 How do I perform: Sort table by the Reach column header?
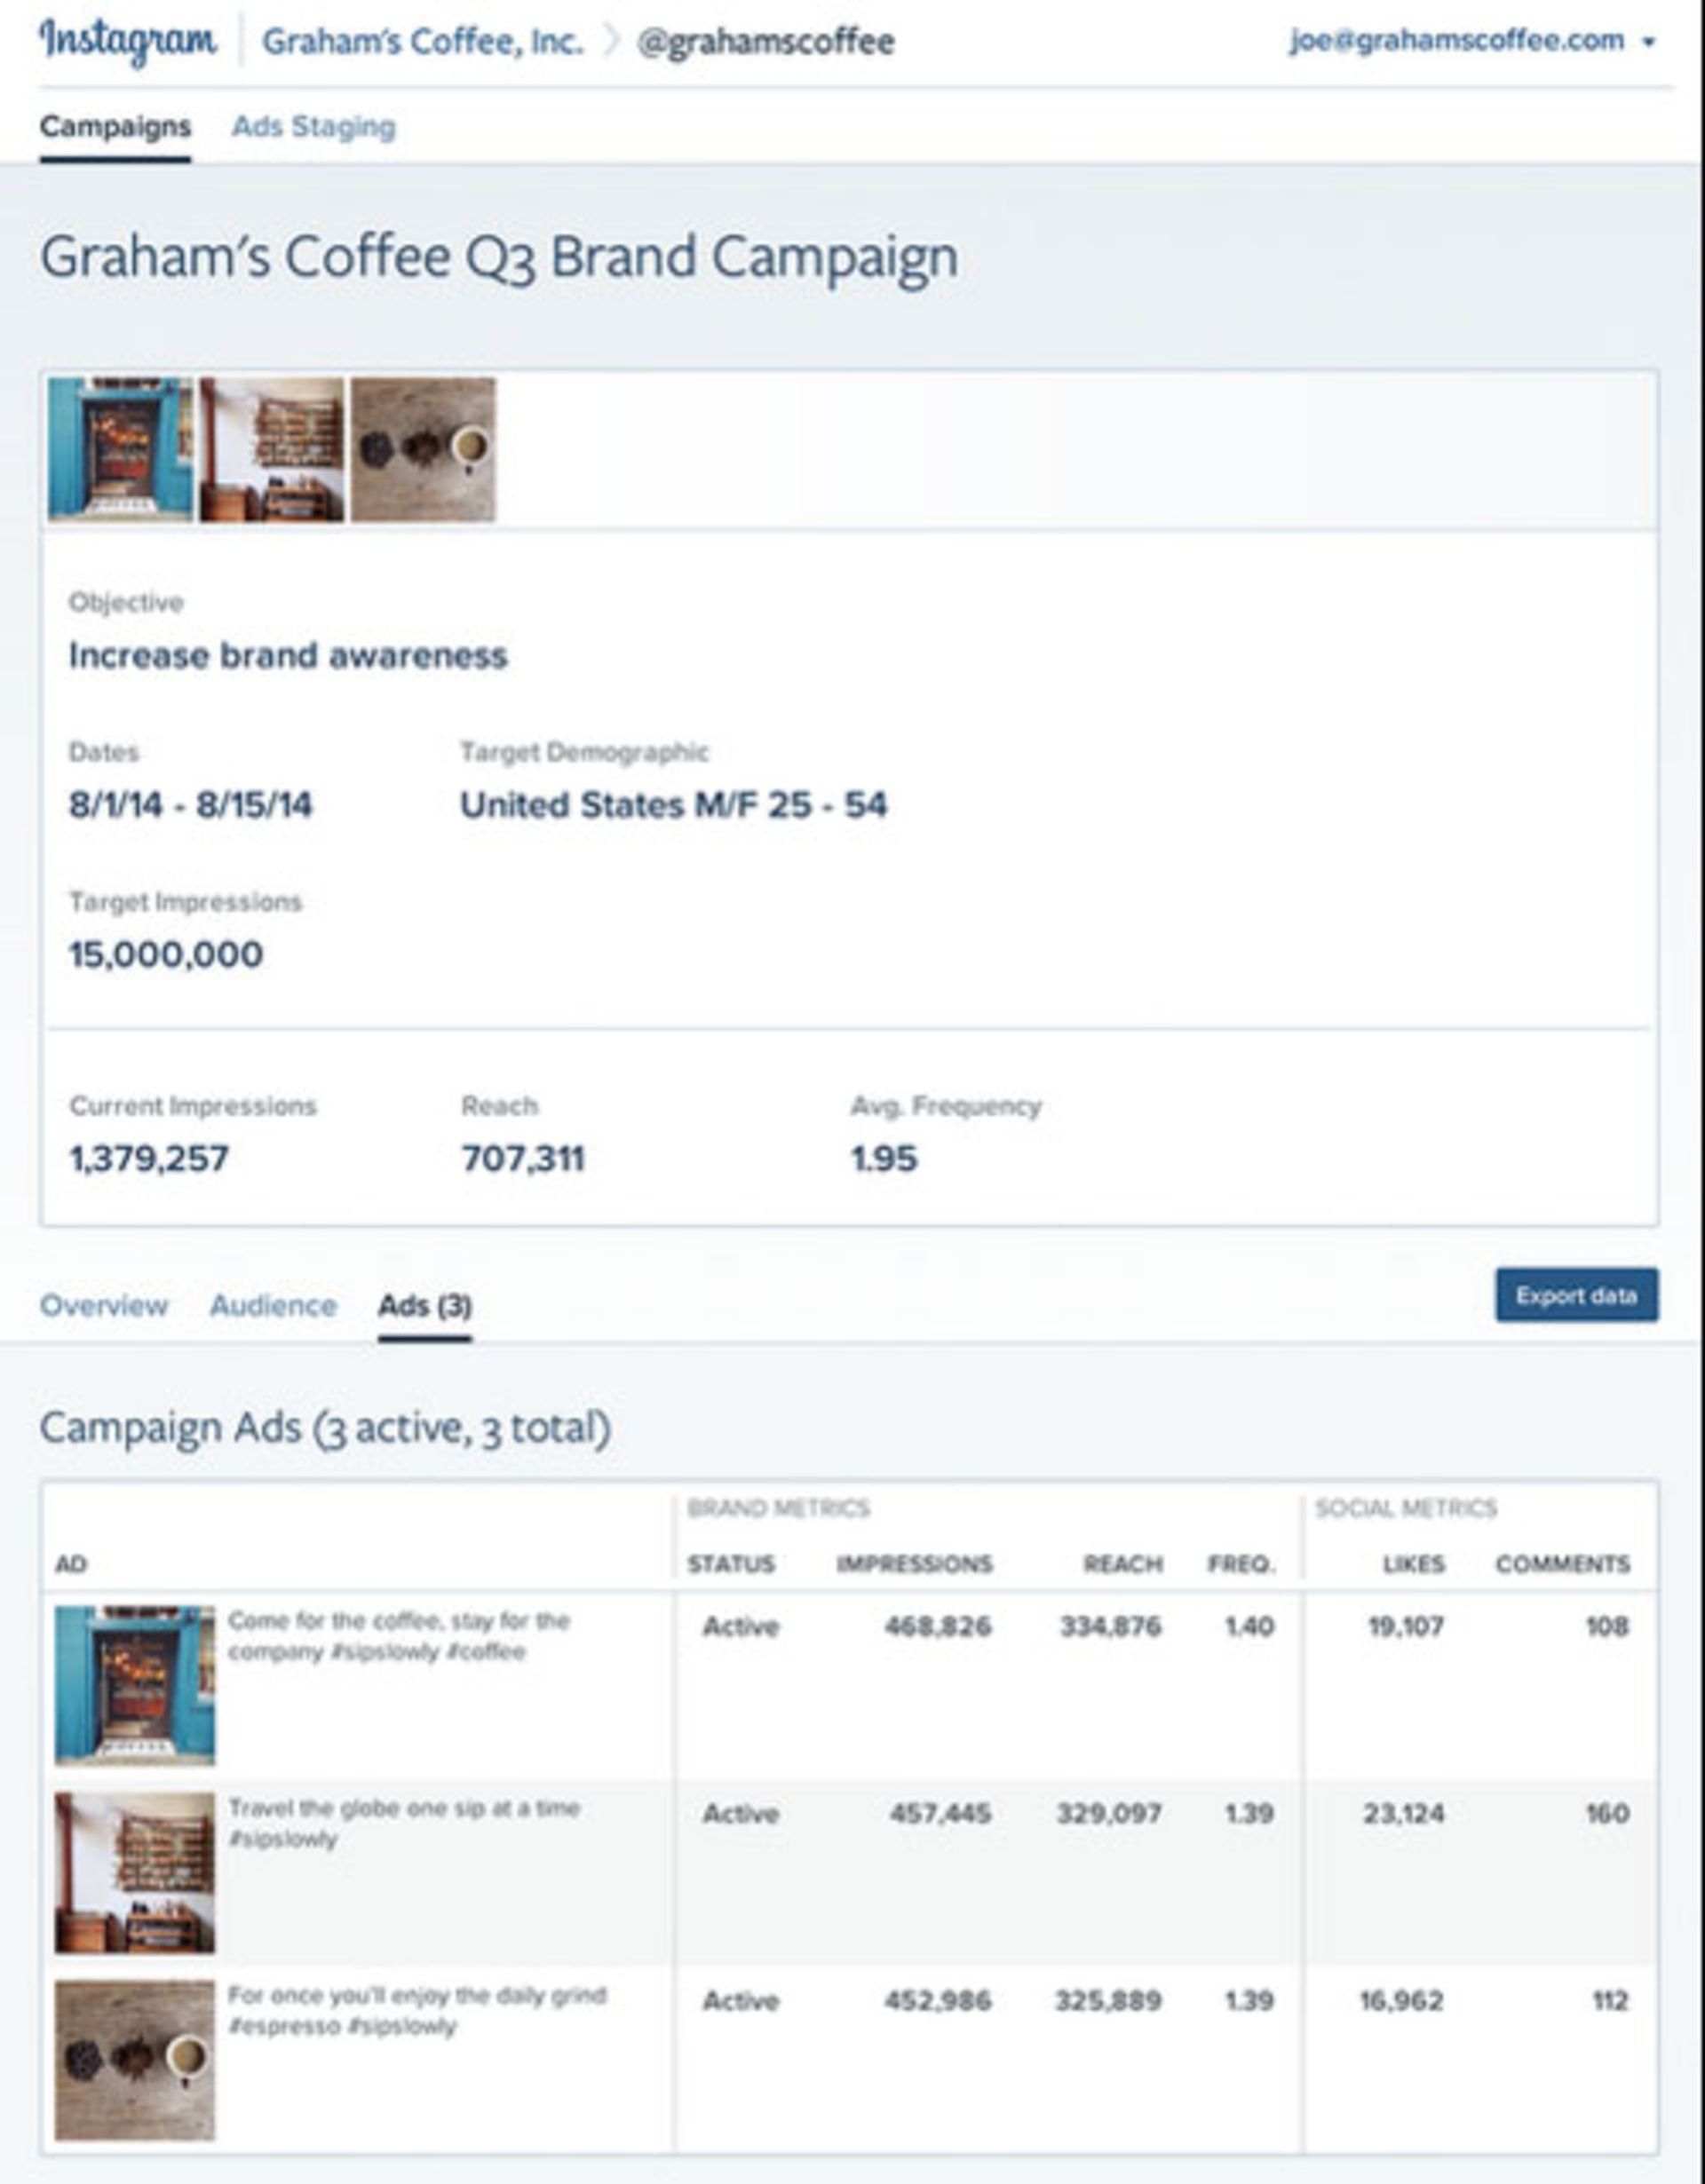point(1122,1564)
